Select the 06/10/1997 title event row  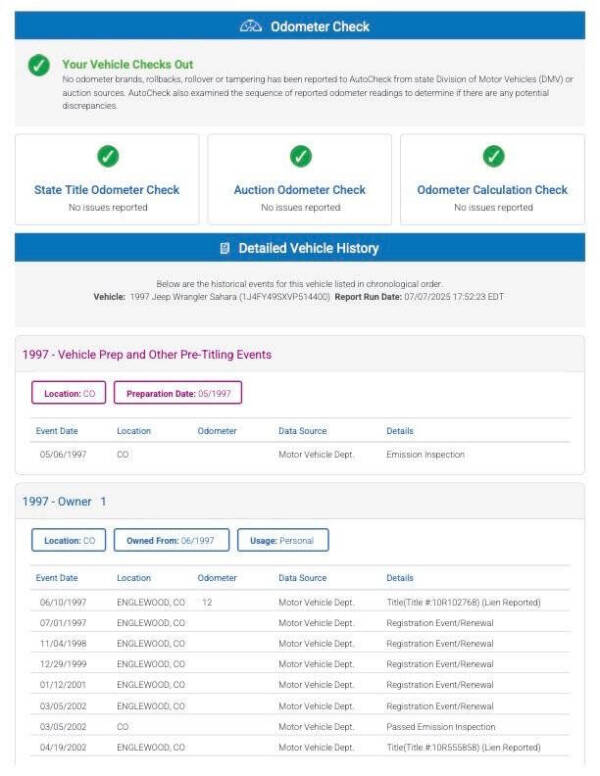coord(300,603)
